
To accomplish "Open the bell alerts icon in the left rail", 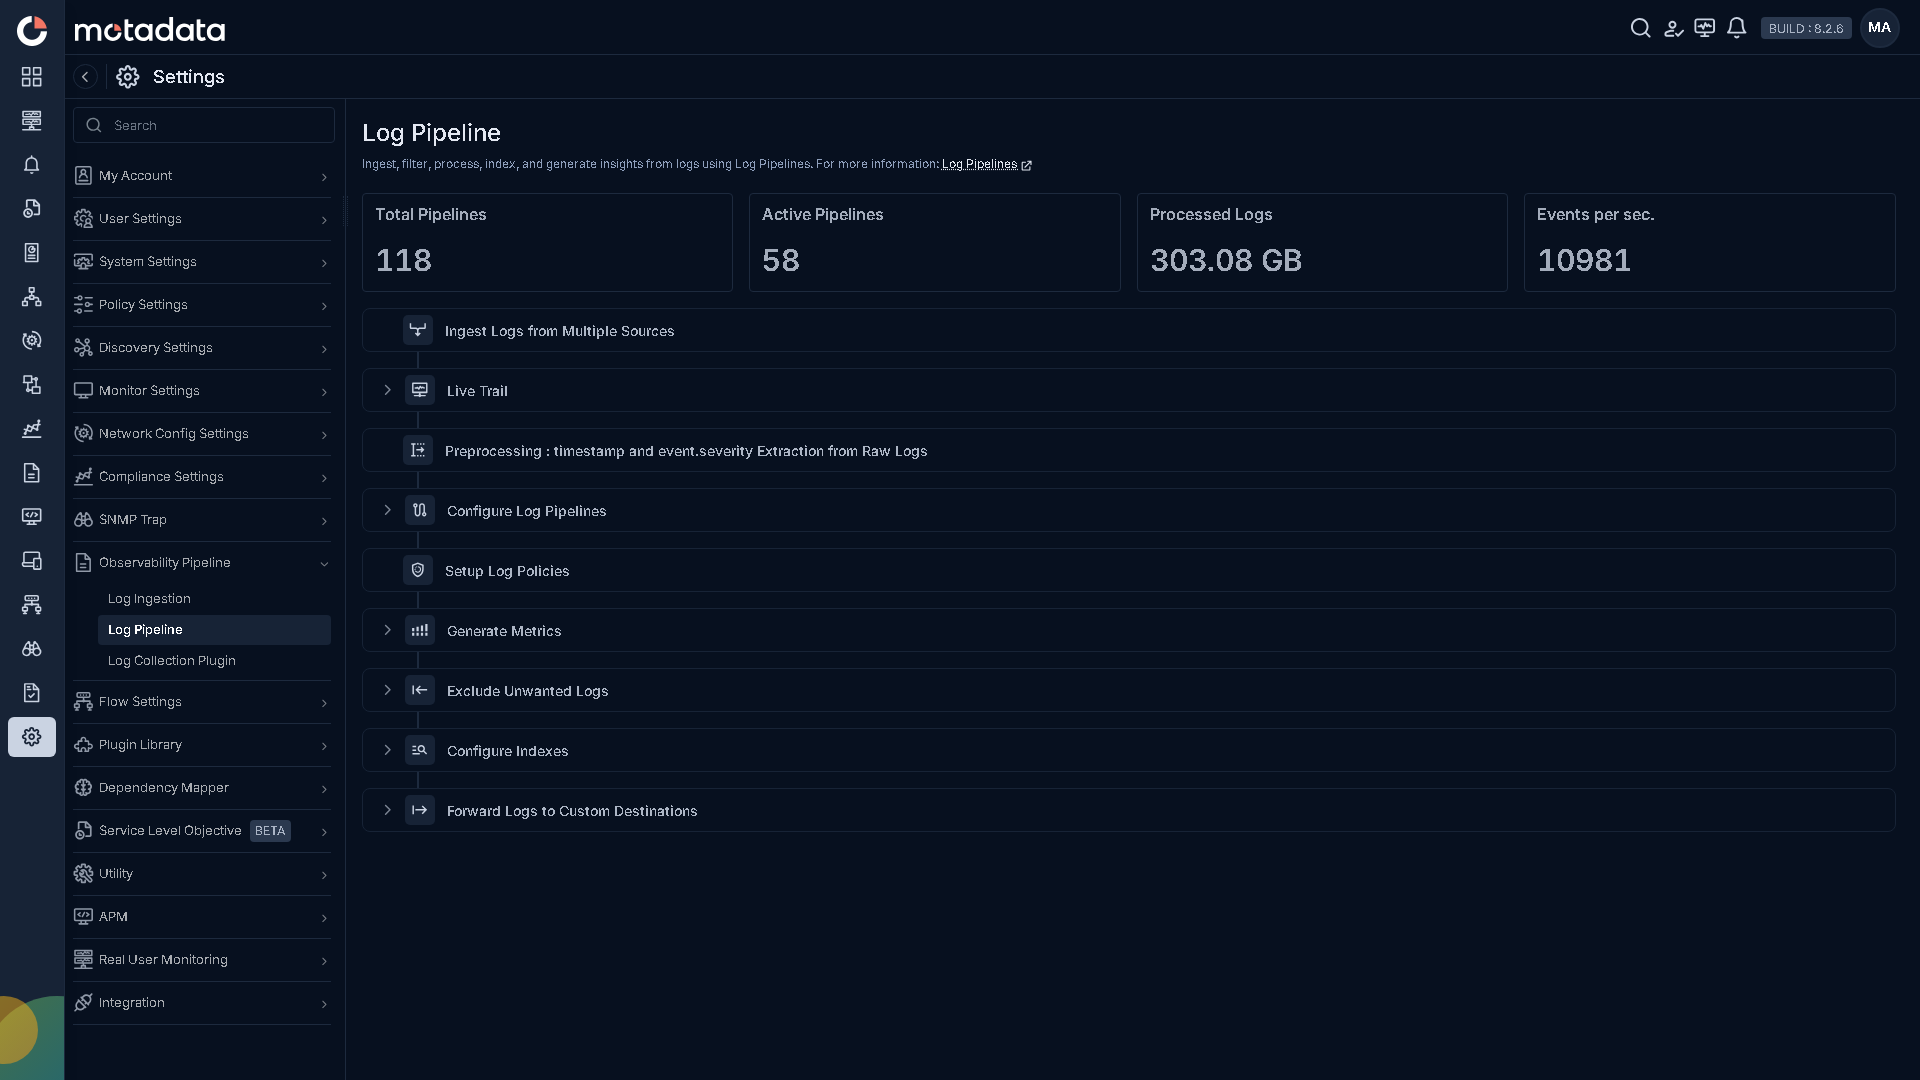I will (x=32, y=165).
